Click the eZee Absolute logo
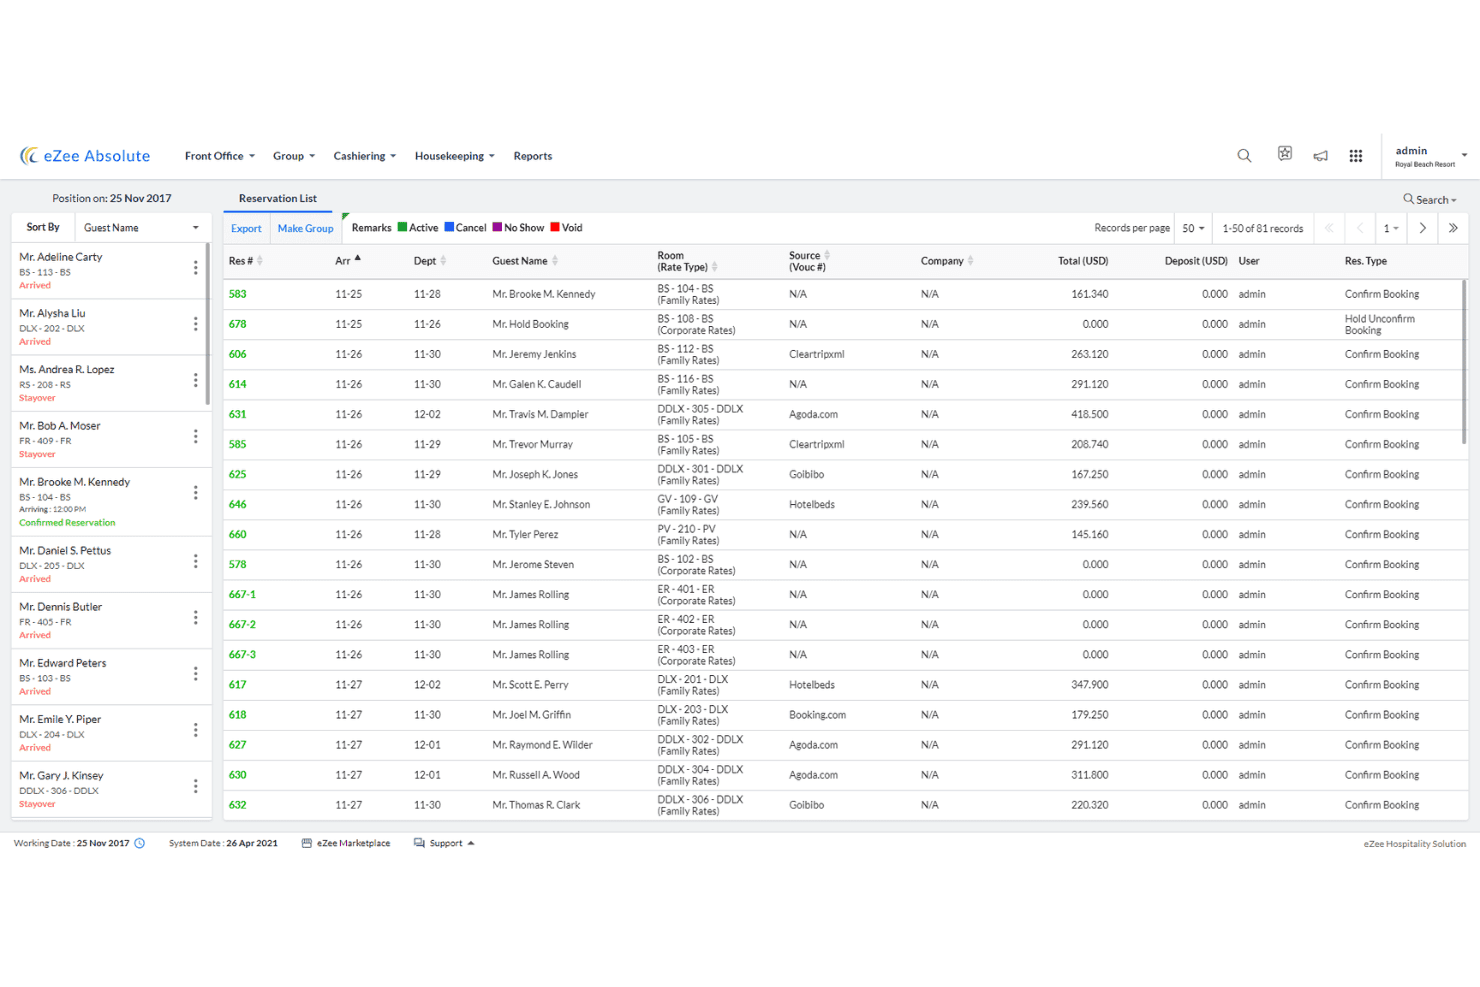 [x=85, y=156]
